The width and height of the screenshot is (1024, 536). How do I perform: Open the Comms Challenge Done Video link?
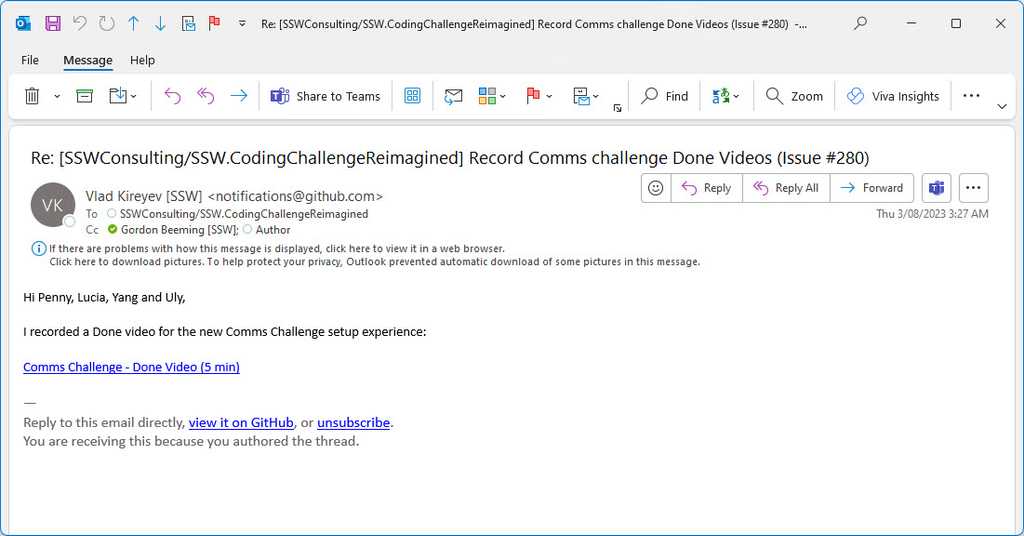(x=131, y=367)
